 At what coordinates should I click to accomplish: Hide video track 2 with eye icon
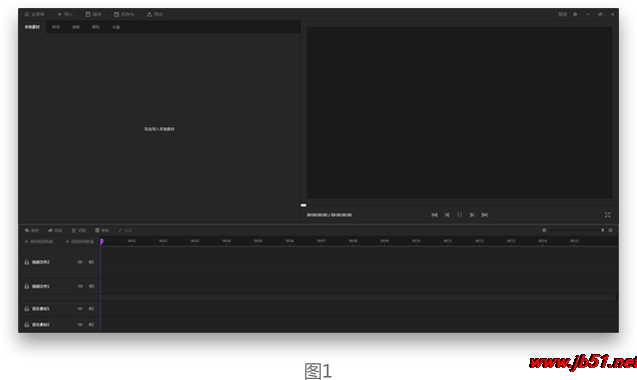coord(80,262)
